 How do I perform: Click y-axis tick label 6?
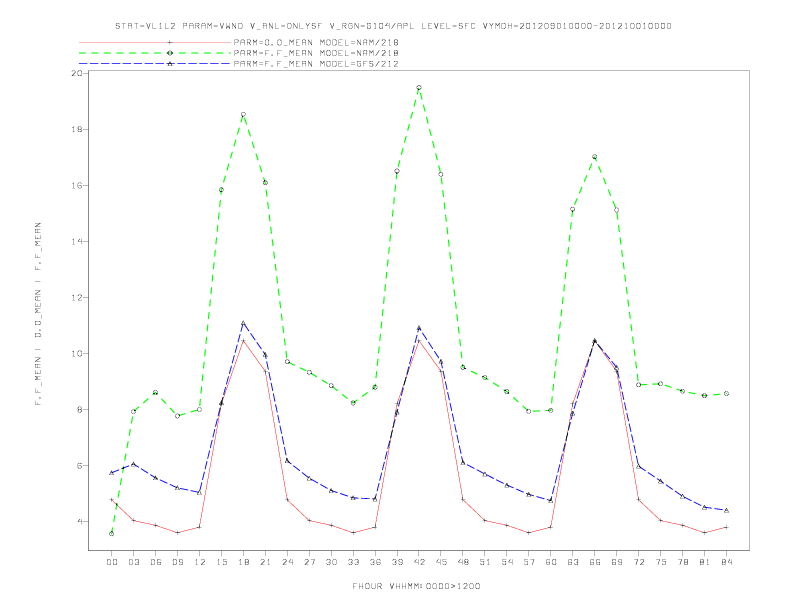80,466
